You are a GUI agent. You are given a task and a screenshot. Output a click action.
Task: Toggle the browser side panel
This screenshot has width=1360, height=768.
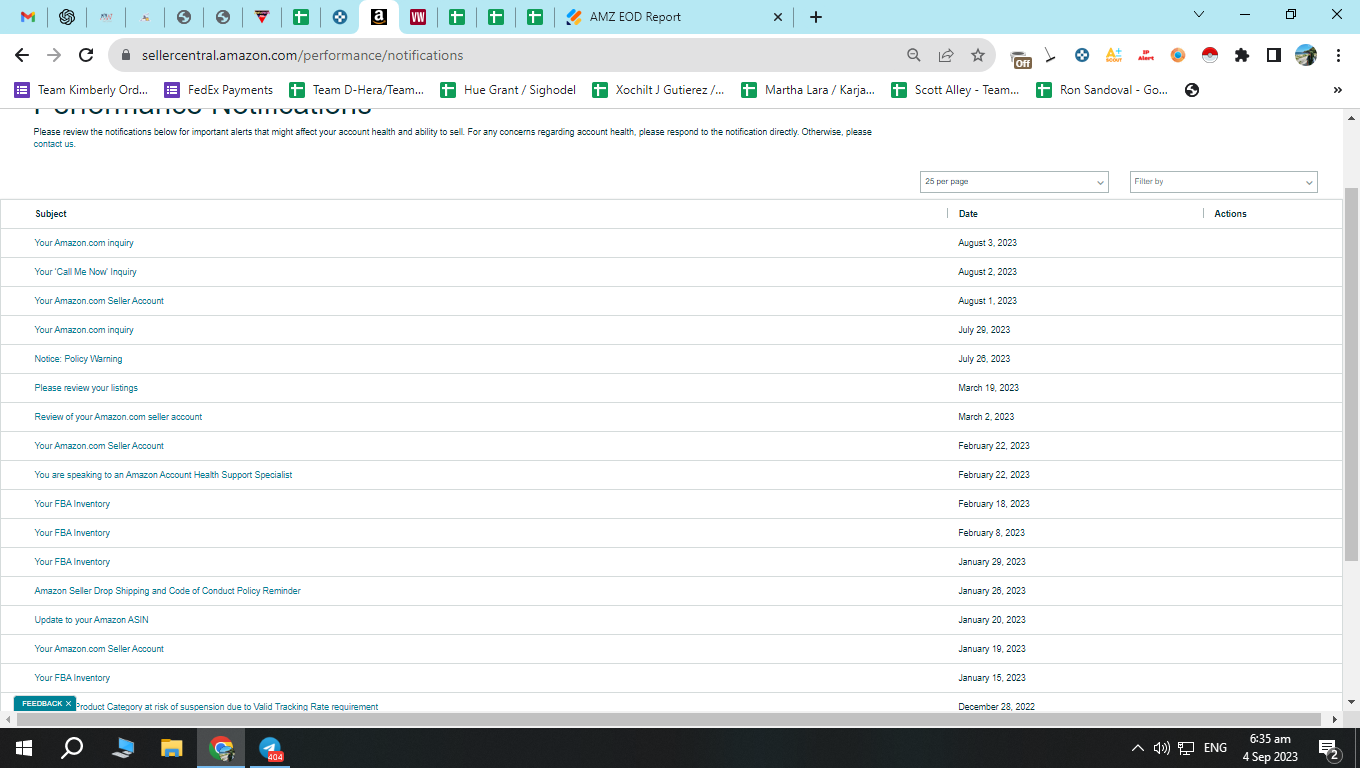1274,56
